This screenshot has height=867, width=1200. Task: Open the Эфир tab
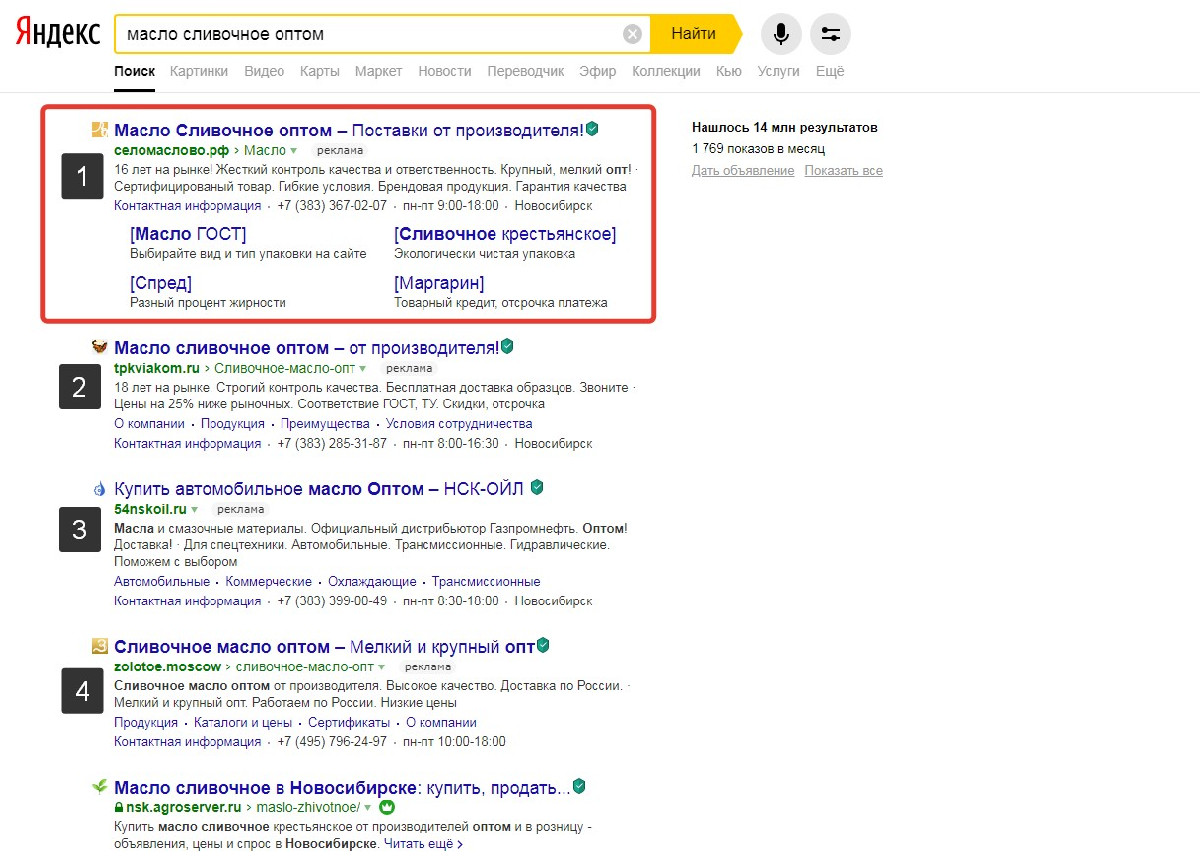point(599,71)
